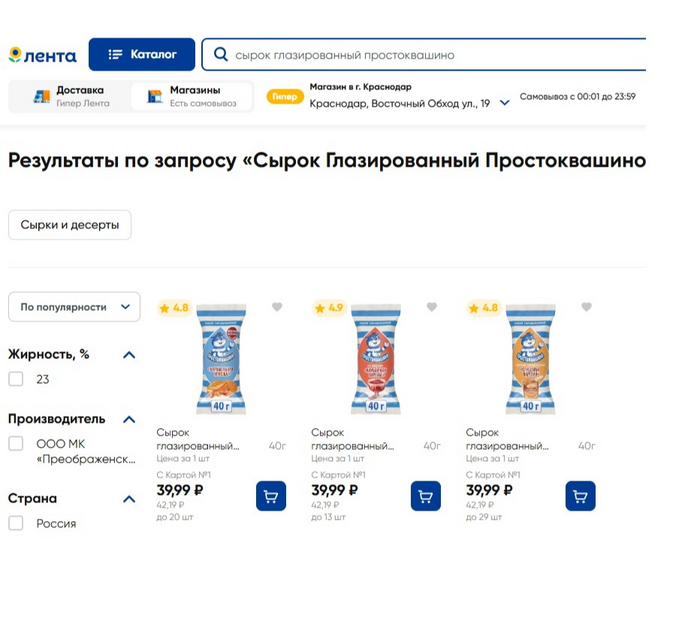Add third glazed сырок to cart
This screenshot has width=700, height=624.
[580, 496]
